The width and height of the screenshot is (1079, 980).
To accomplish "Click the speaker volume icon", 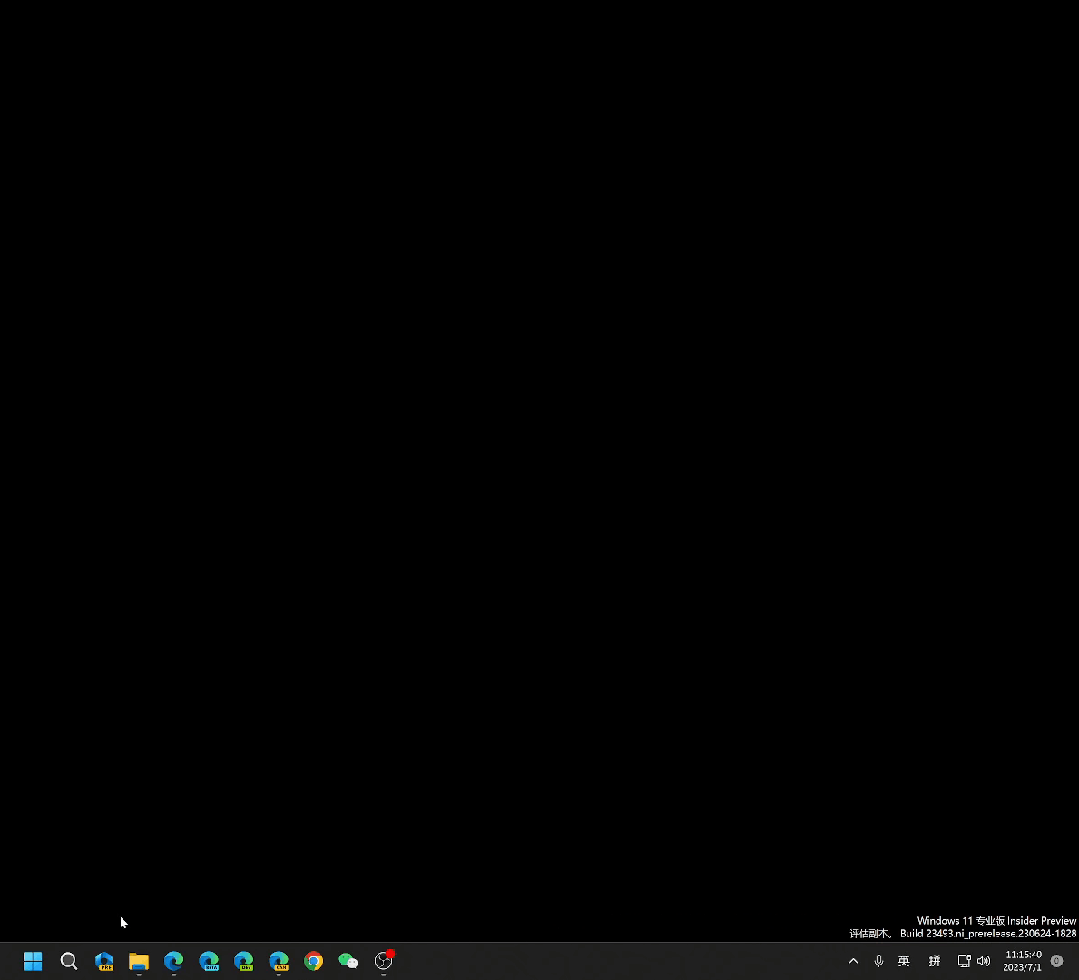I will tap(984, 961).
